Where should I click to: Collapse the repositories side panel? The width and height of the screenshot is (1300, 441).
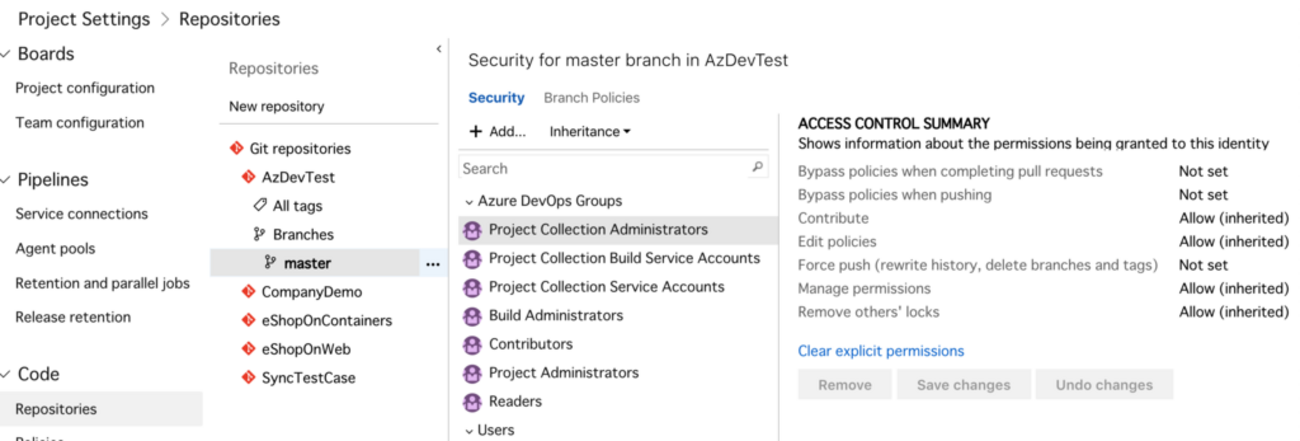click(438, 49)
